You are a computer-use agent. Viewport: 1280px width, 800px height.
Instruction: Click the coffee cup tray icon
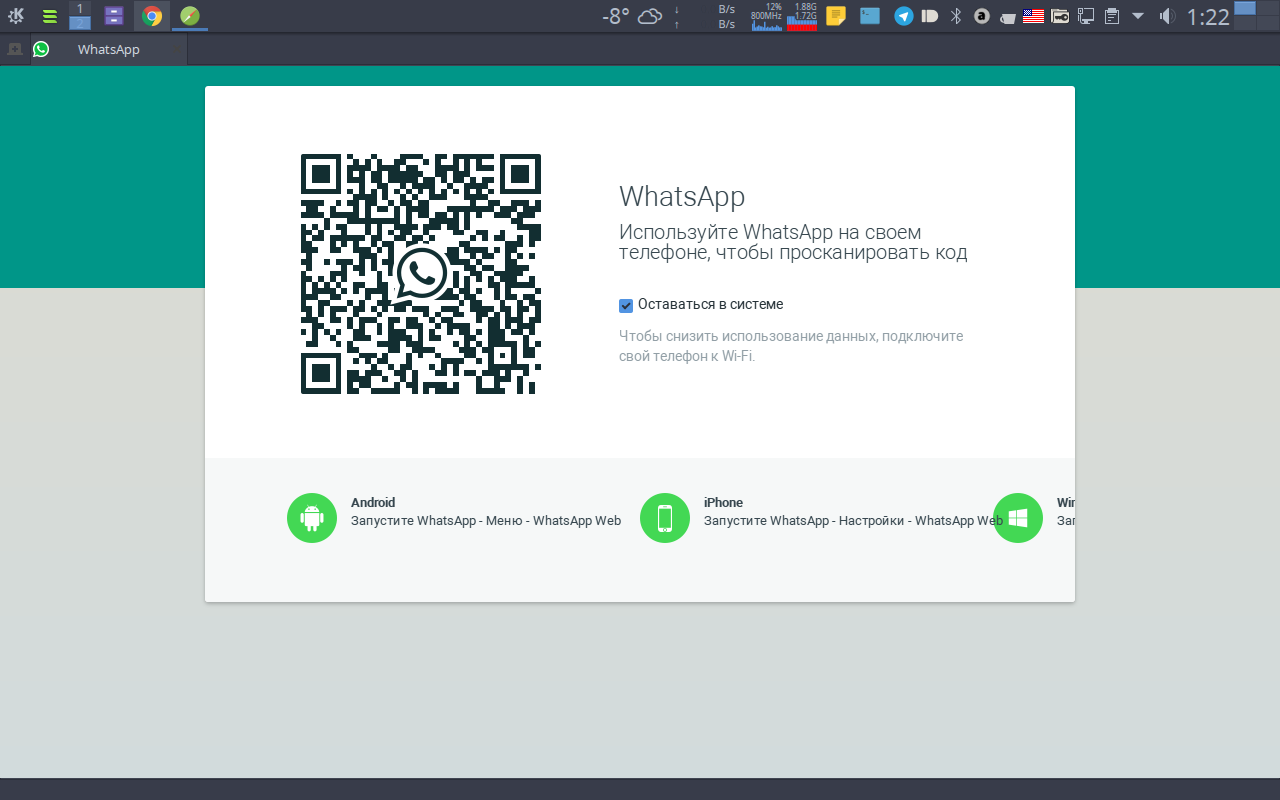point(1008,17)
